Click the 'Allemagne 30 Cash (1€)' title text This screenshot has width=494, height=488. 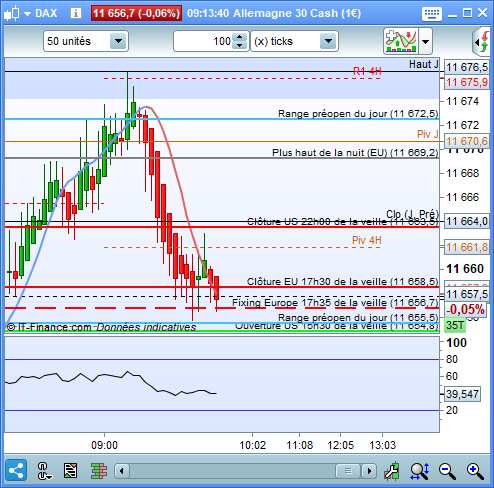tap(297, 13)
